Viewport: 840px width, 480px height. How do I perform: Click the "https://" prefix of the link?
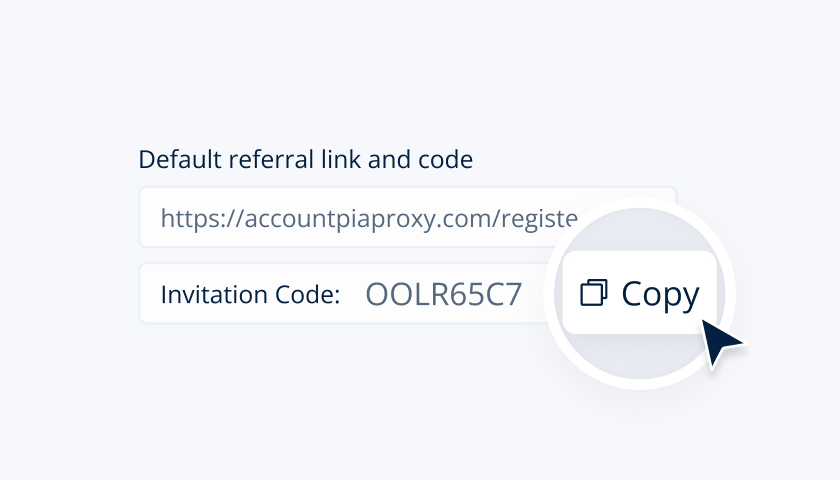coord(193,218)
